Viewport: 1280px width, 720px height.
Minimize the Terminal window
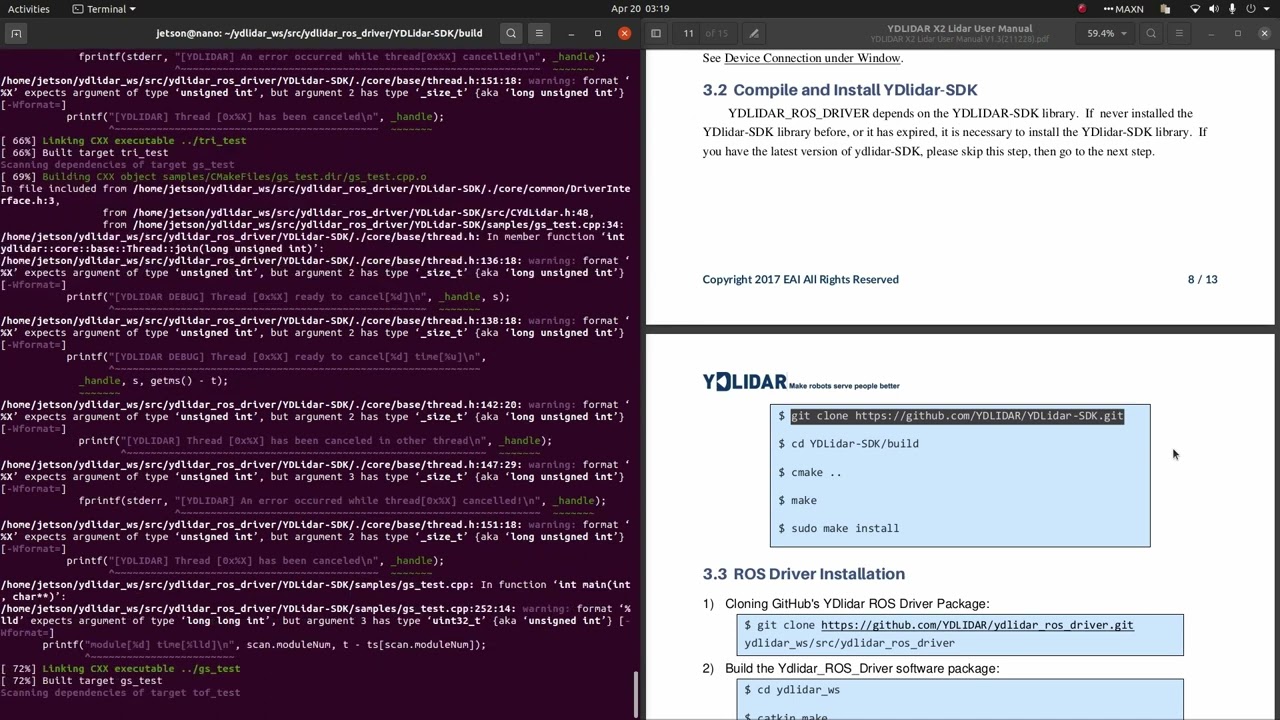coord(571,33)
